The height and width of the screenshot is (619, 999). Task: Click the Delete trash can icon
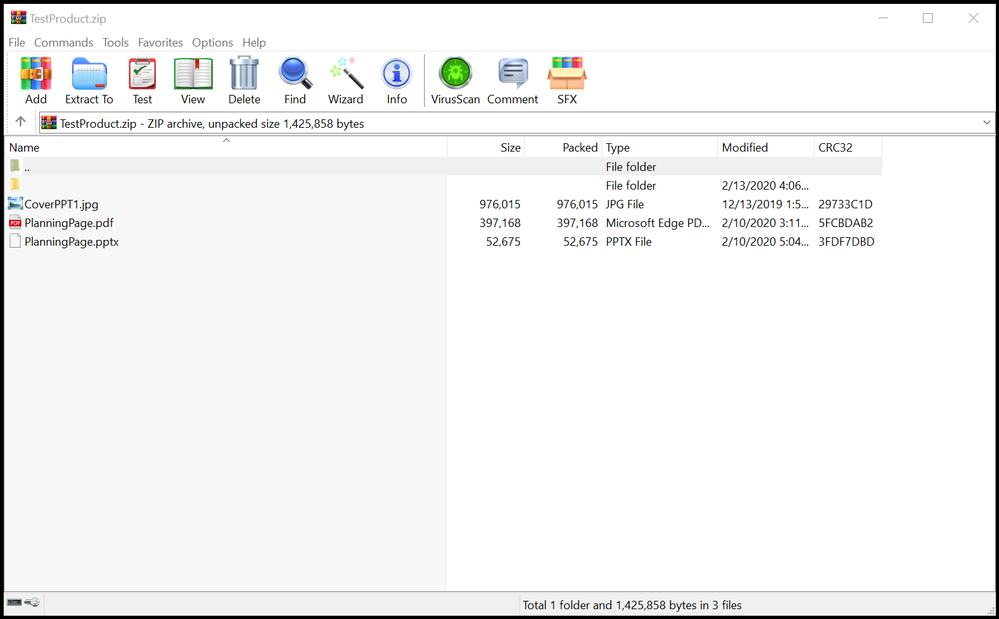tap(244, 80)
